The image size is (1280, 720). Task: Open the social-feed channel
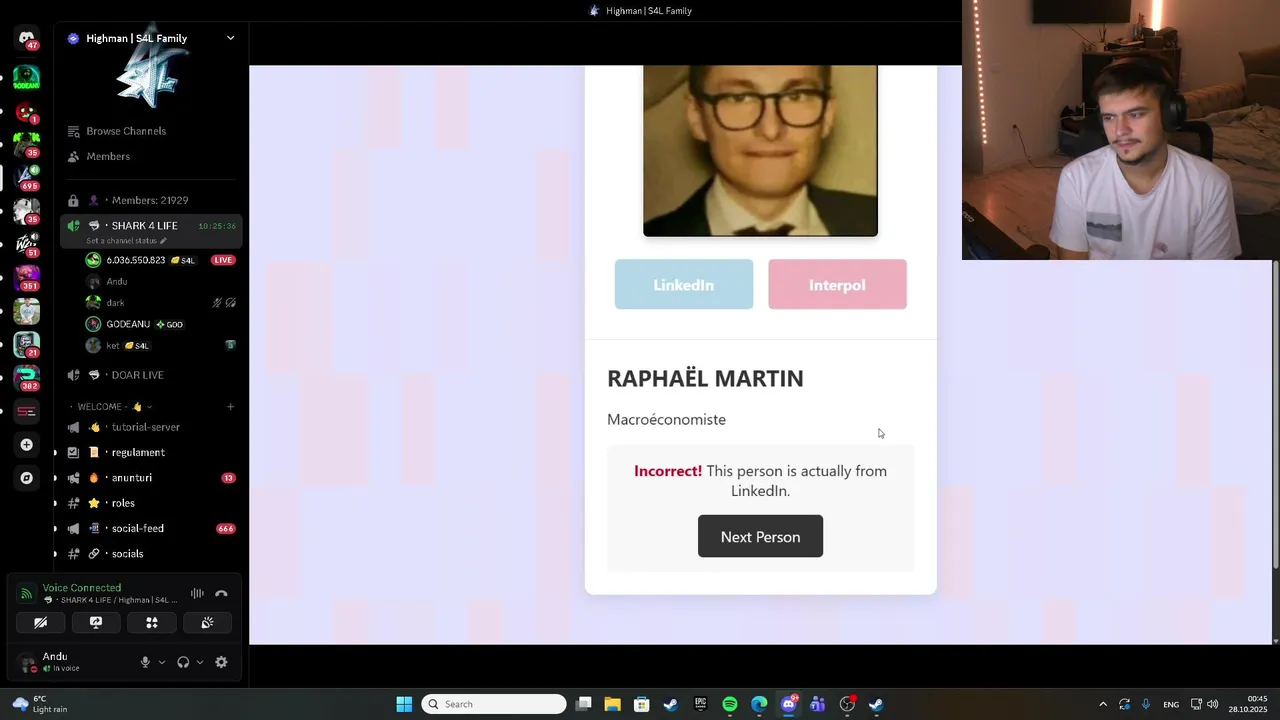tap(150, 528)
